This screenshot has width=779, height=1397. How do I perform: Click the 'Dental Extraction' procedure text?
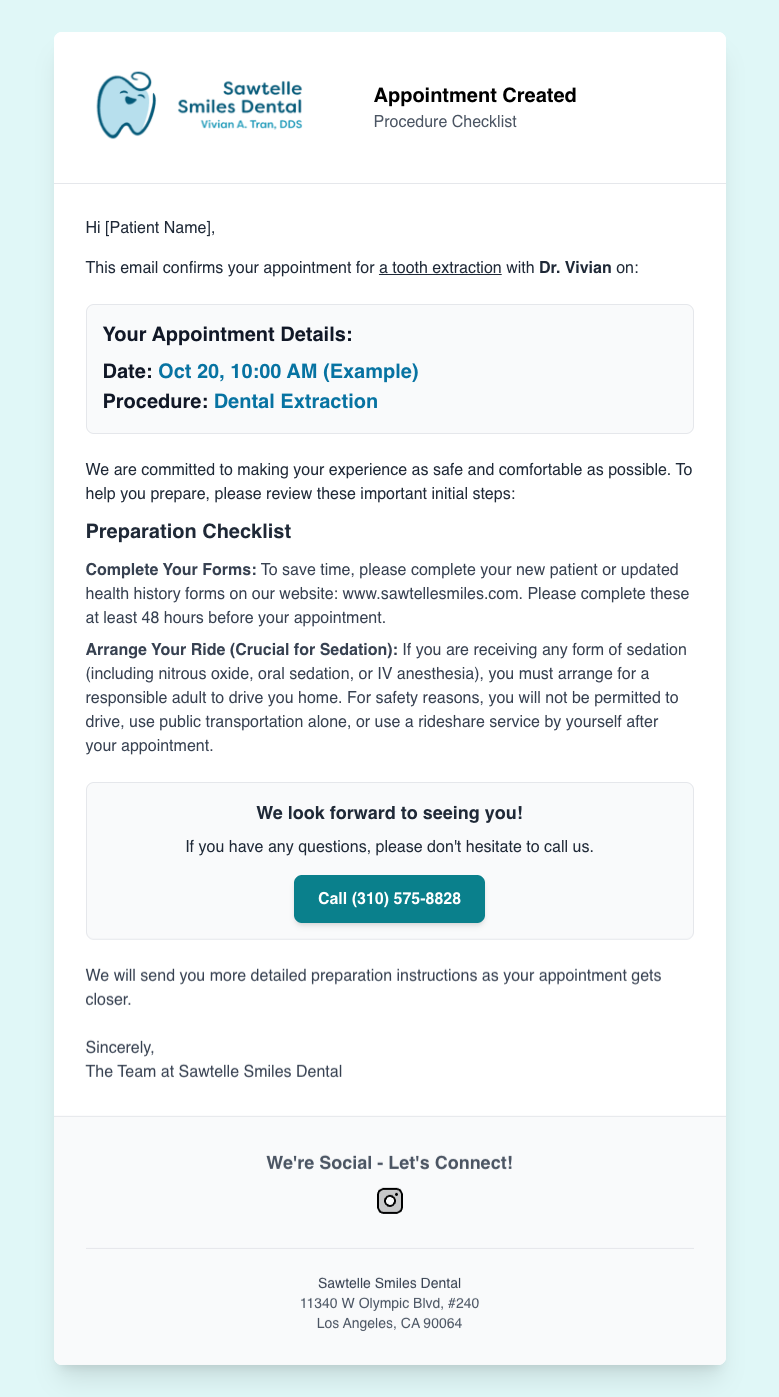[x=295, y=400]
